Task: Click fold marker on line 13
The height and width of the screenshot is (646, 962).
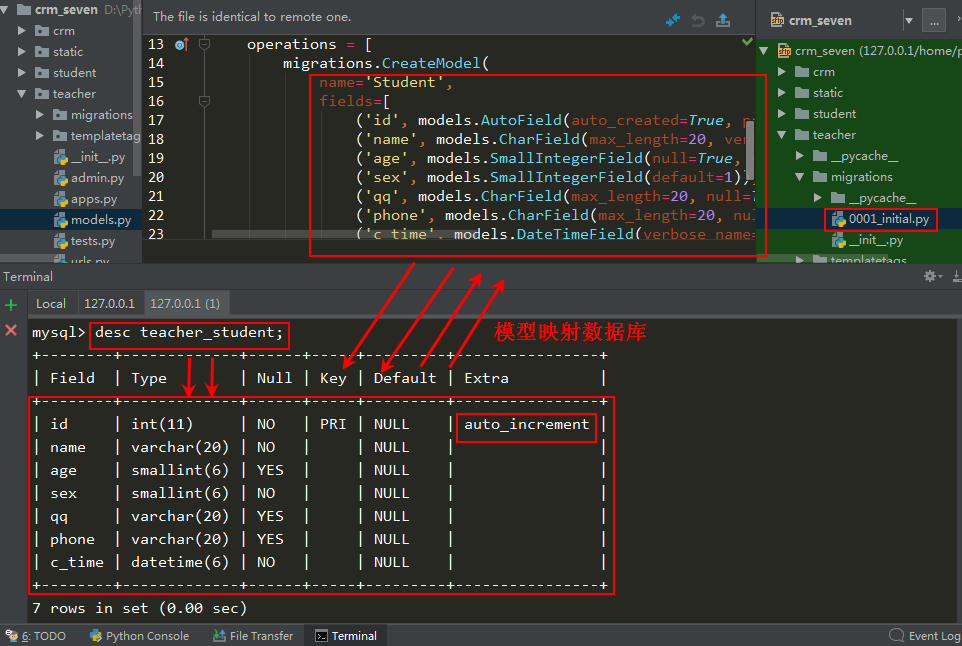Action: pos(205,44)
